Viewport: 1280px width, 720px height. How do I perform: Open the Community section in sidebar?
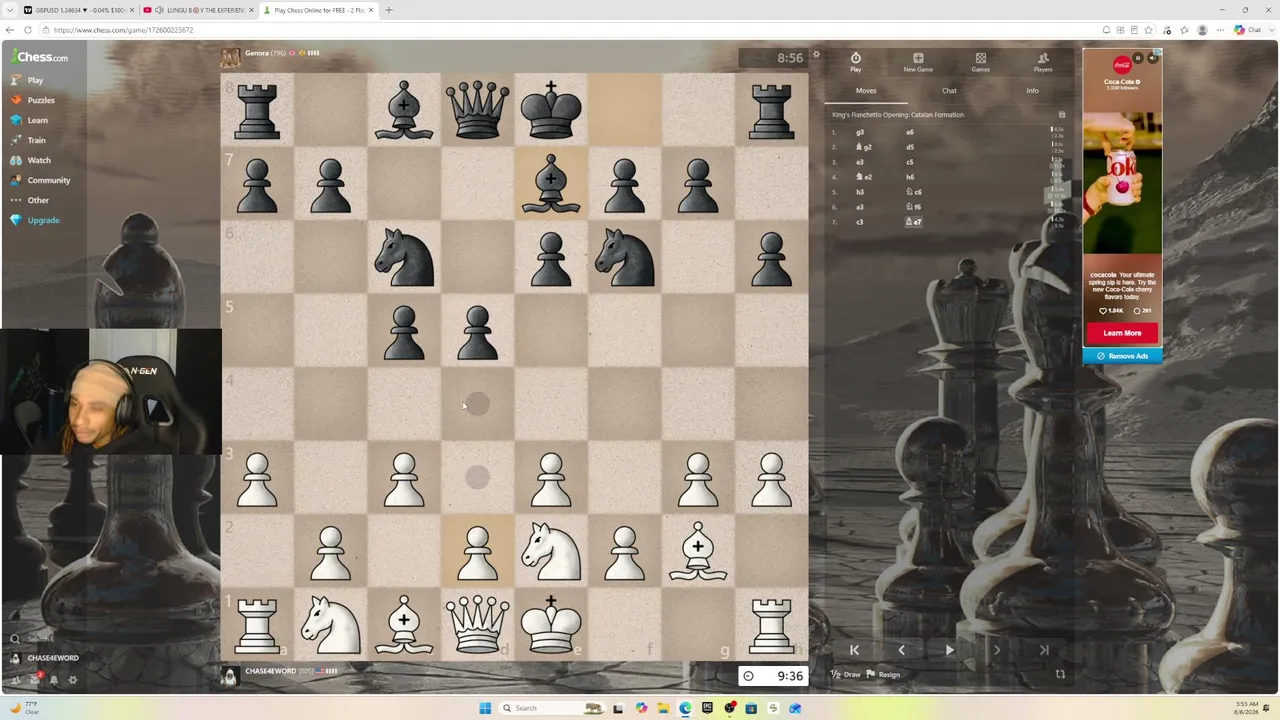click(40, 180)
